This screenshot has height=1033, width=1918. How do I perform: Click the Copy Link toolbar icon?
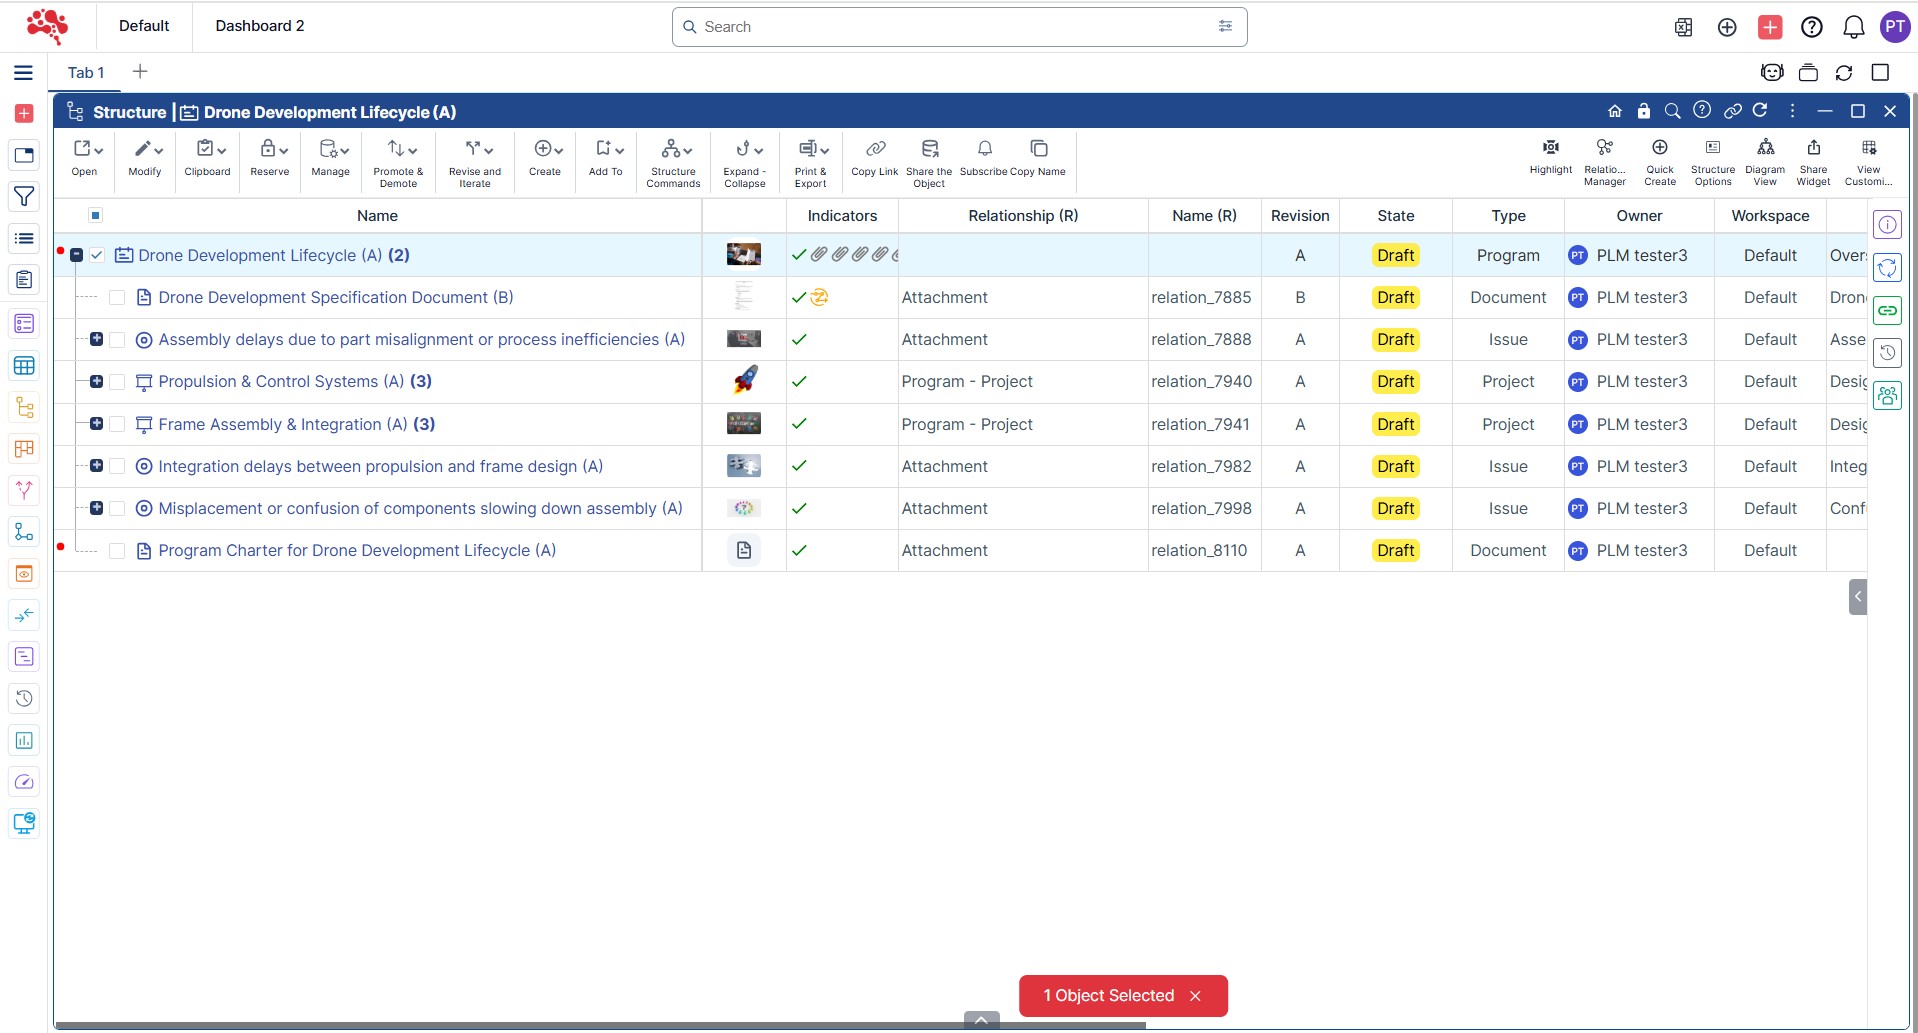875,149
